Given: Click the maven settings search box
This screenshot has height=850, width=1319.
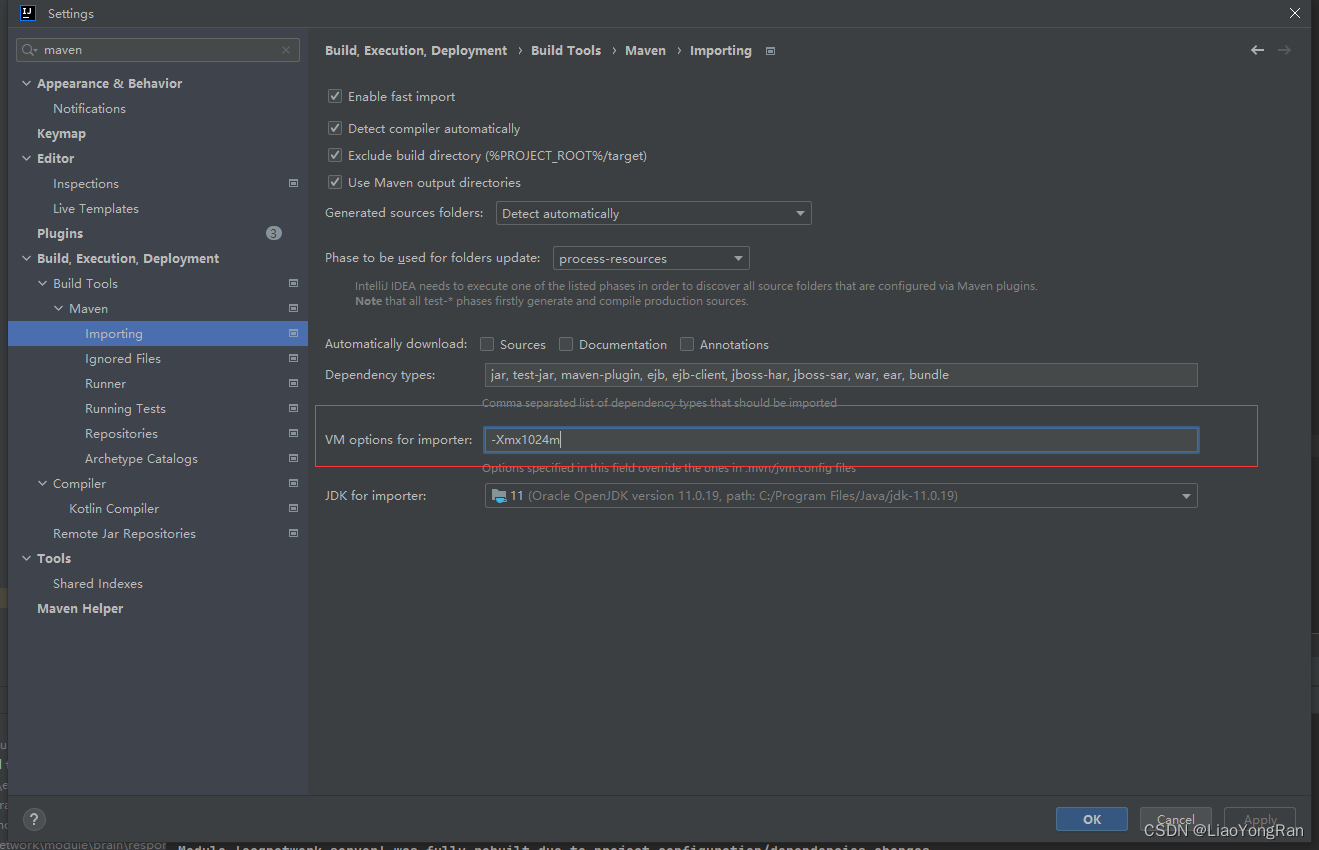Looking at the screenshot, I should pyautogui.click(x=158, y=50).
